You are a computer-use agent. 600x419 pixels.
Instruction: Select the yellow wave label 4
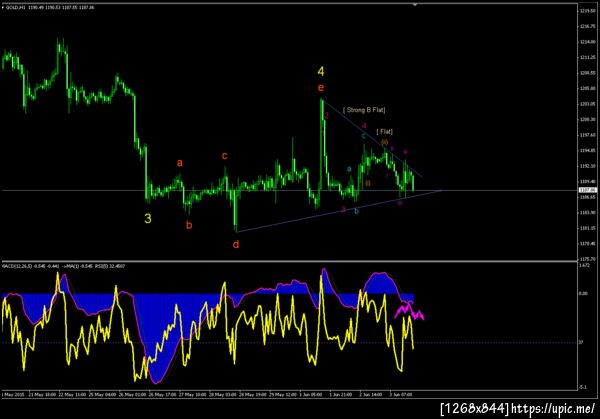[321, 71]
